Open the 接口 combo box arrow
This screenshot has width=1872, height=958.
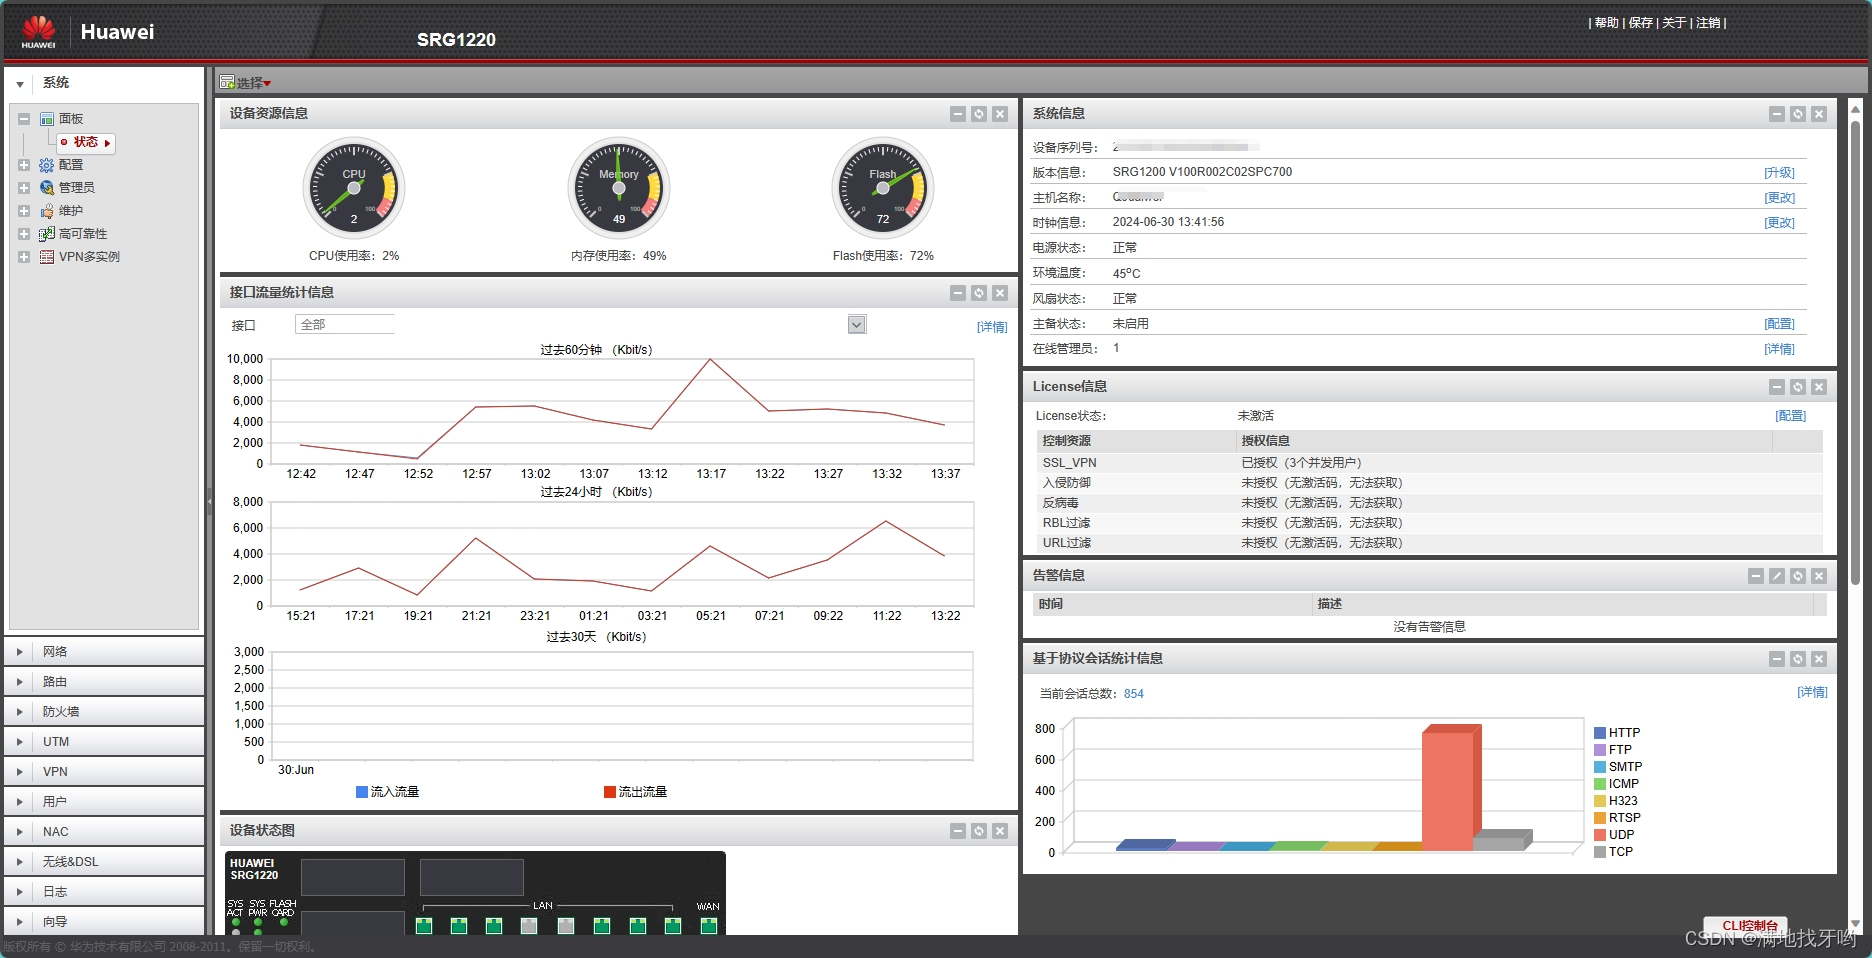coord(857,324)
